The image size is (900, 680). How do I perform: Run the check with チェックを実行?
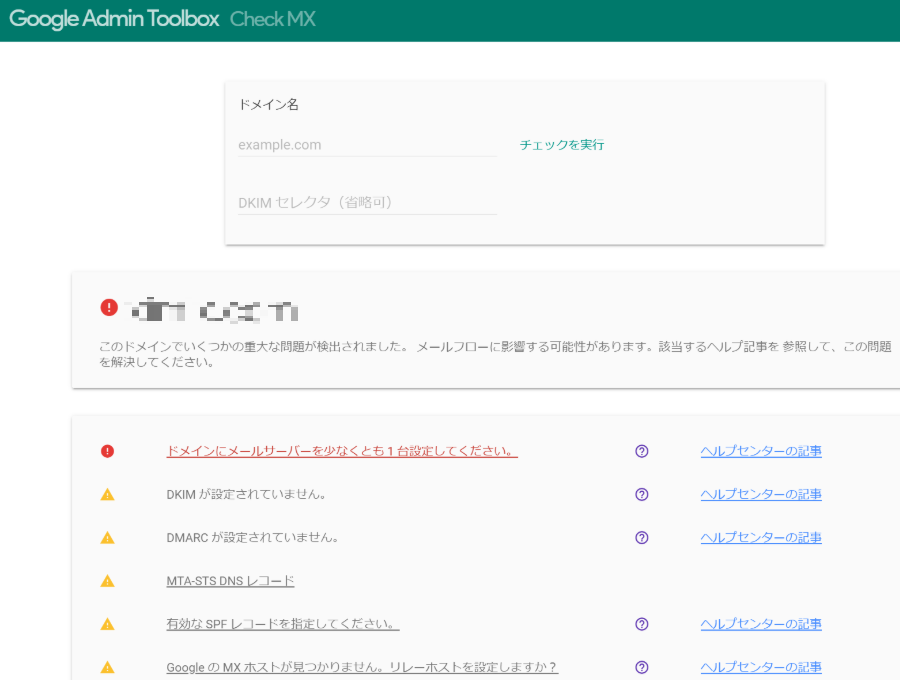(561, 144)
